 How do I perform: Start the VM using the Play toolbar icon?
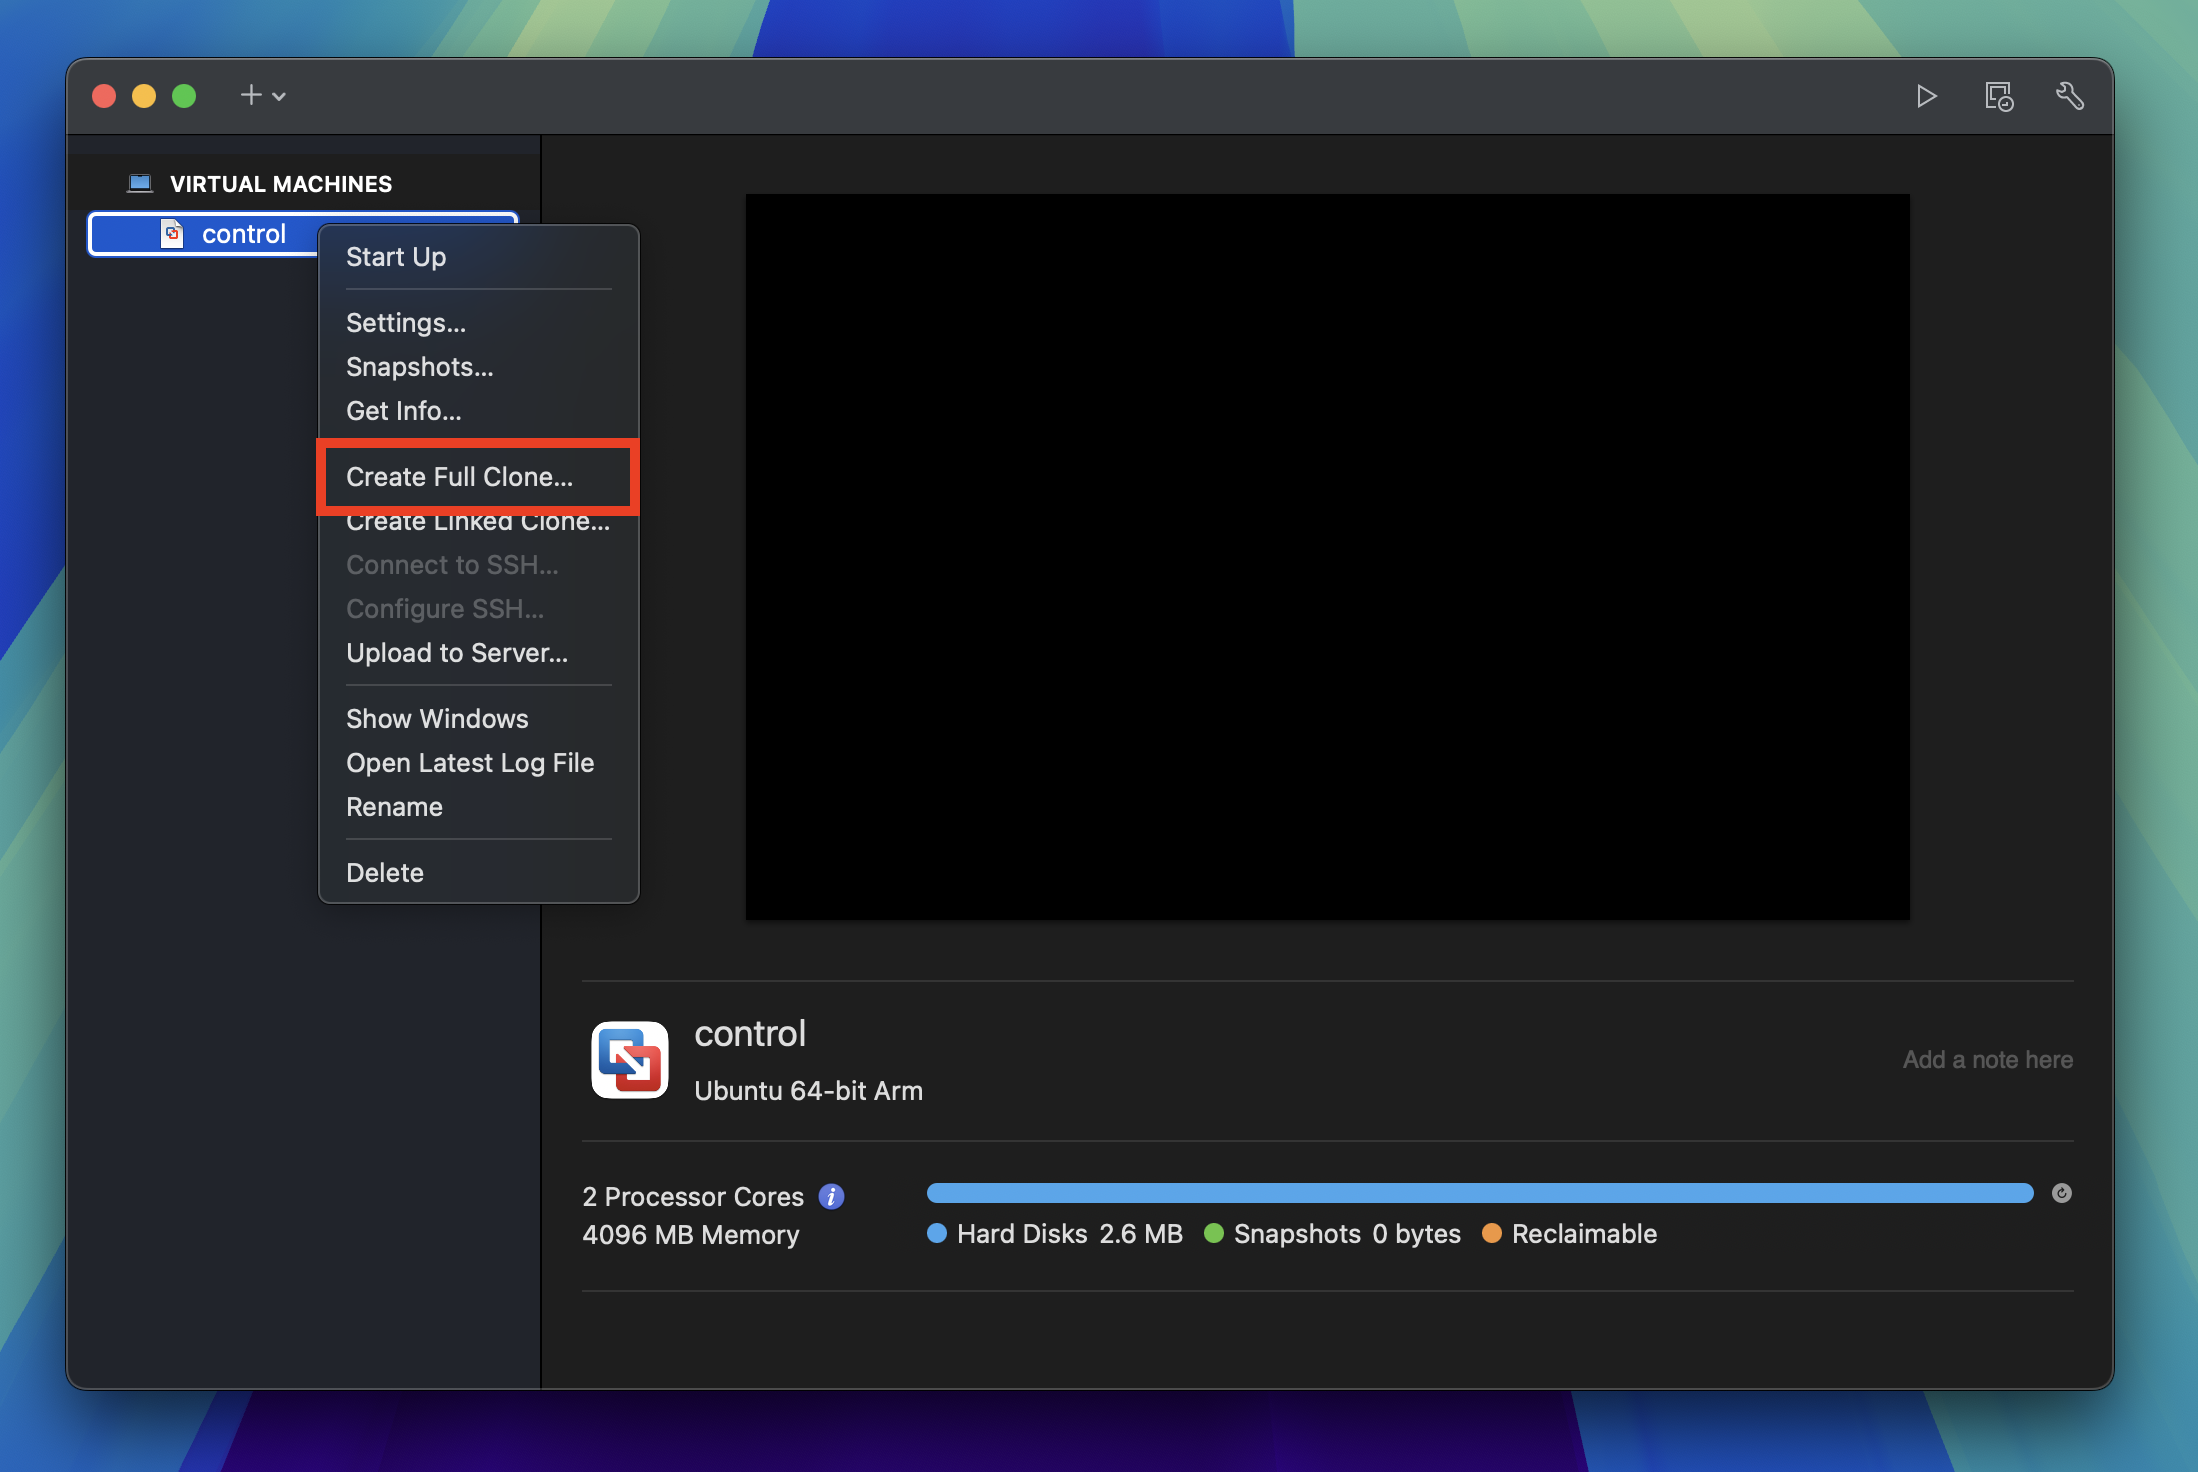click(x=1927, y=96)
